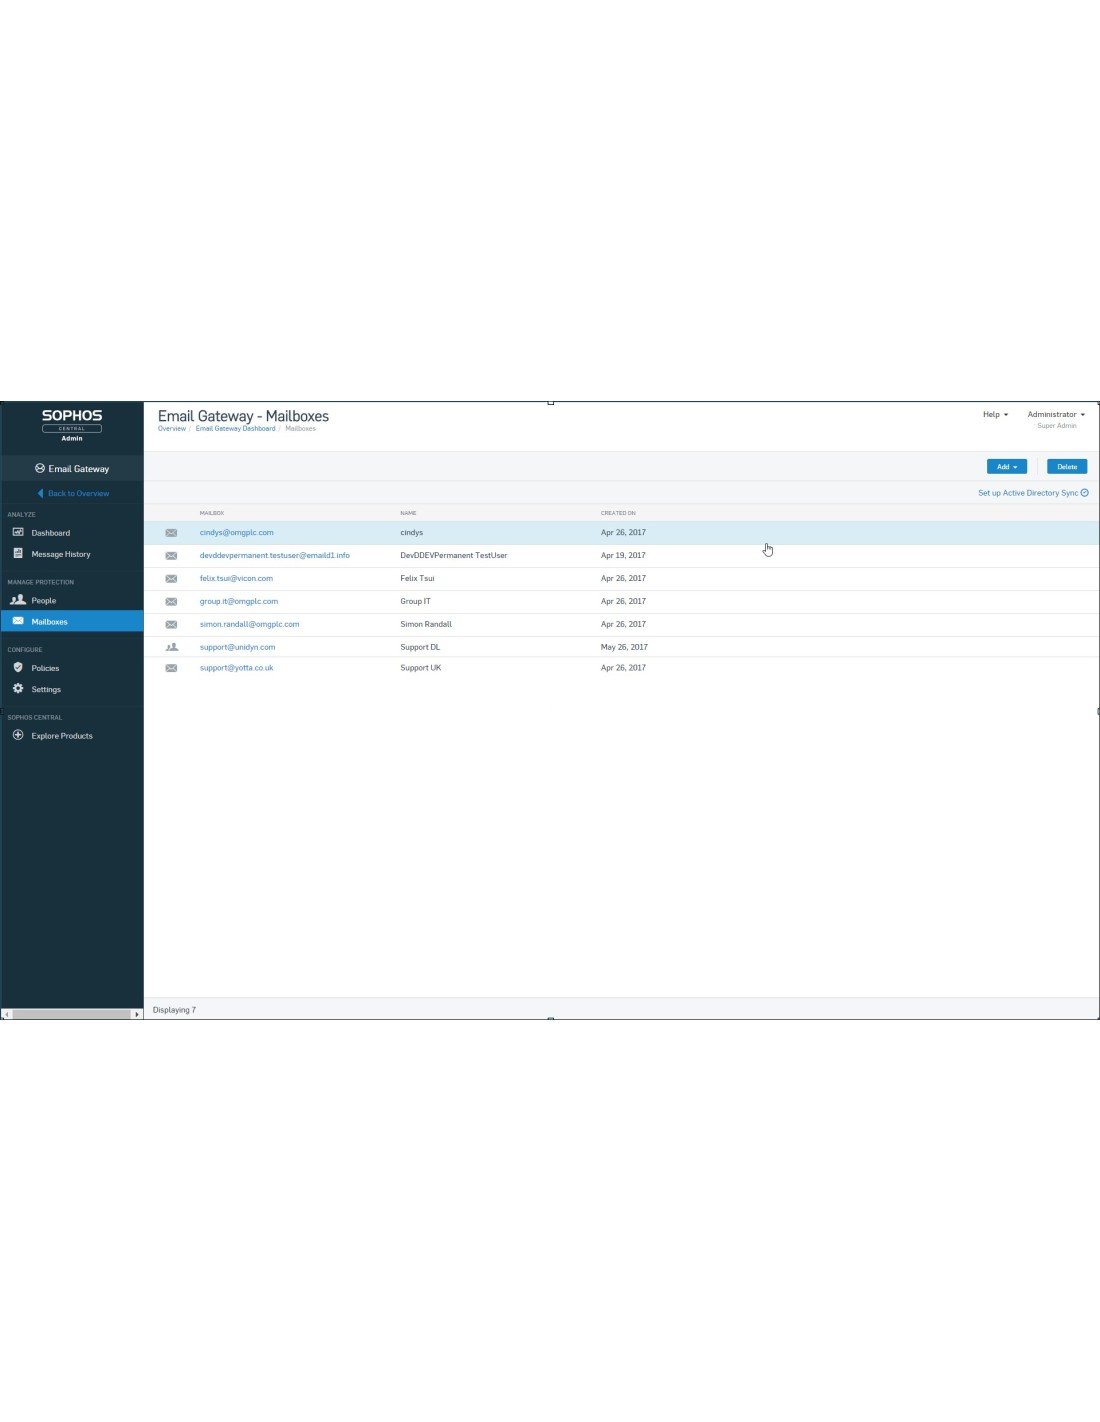This screenshot has width=1100, height=1422.
Task: Open Email Gateway section header
Action: [x=72, y=468]
